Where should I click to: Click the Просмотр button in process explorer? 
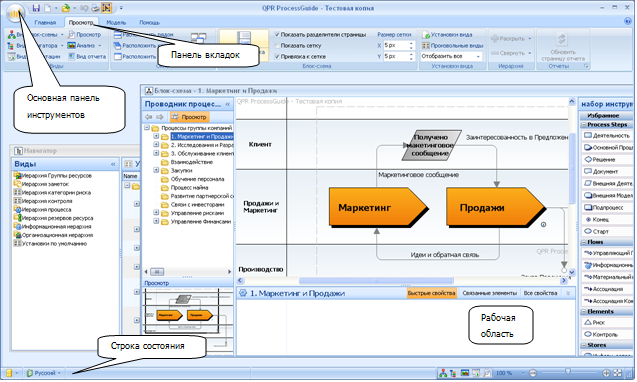[x=190, y=117]
